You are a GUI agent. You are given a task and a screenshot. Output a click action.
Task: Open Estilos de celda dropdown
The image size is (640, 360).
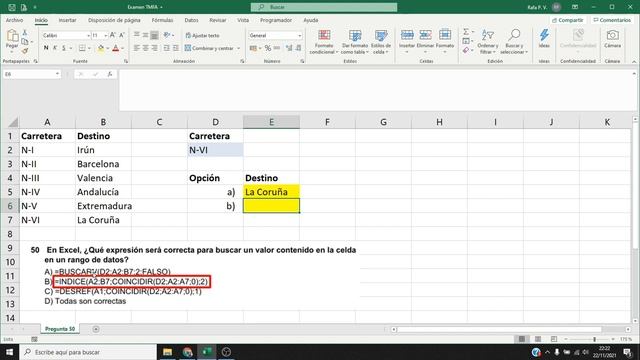coord(381,42)
